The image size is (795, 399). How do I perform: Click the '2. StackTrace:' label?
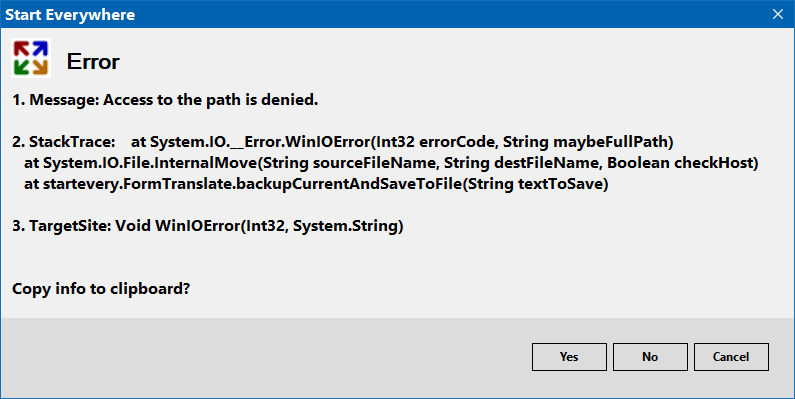[64, 142]
